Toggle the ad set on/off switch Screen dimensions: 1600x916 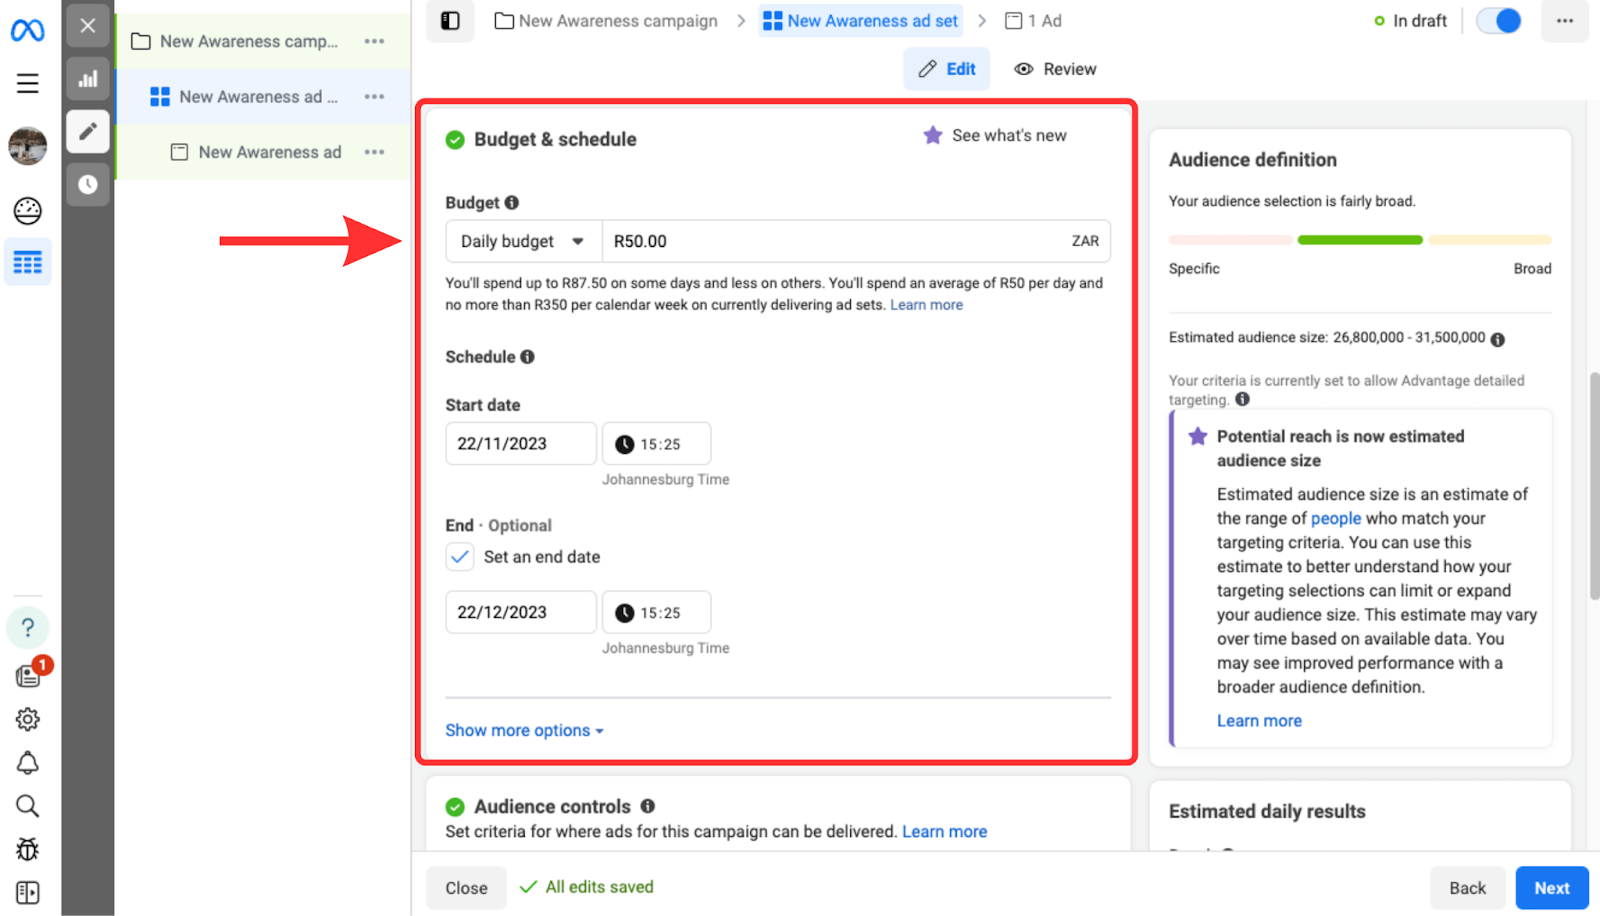tap(1498, 21)
